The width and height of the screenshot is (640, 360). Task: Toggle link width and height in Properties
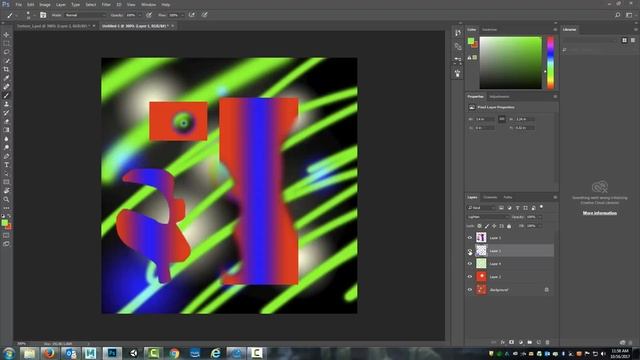pos(502,119)
